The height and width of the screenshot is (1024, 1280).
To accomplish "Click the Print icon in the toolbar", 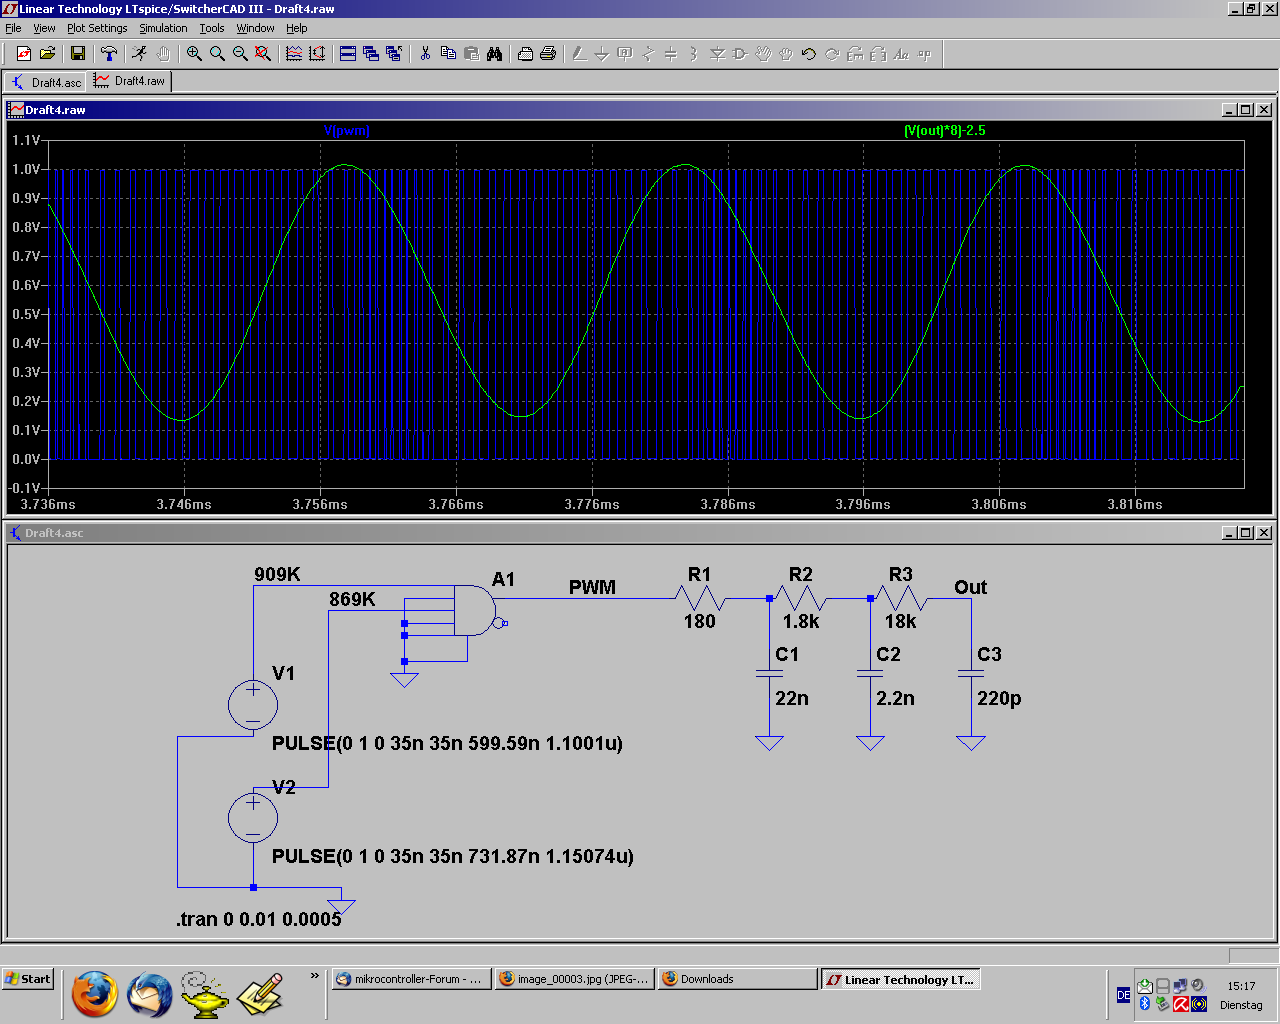I will [x=548, y=54].
